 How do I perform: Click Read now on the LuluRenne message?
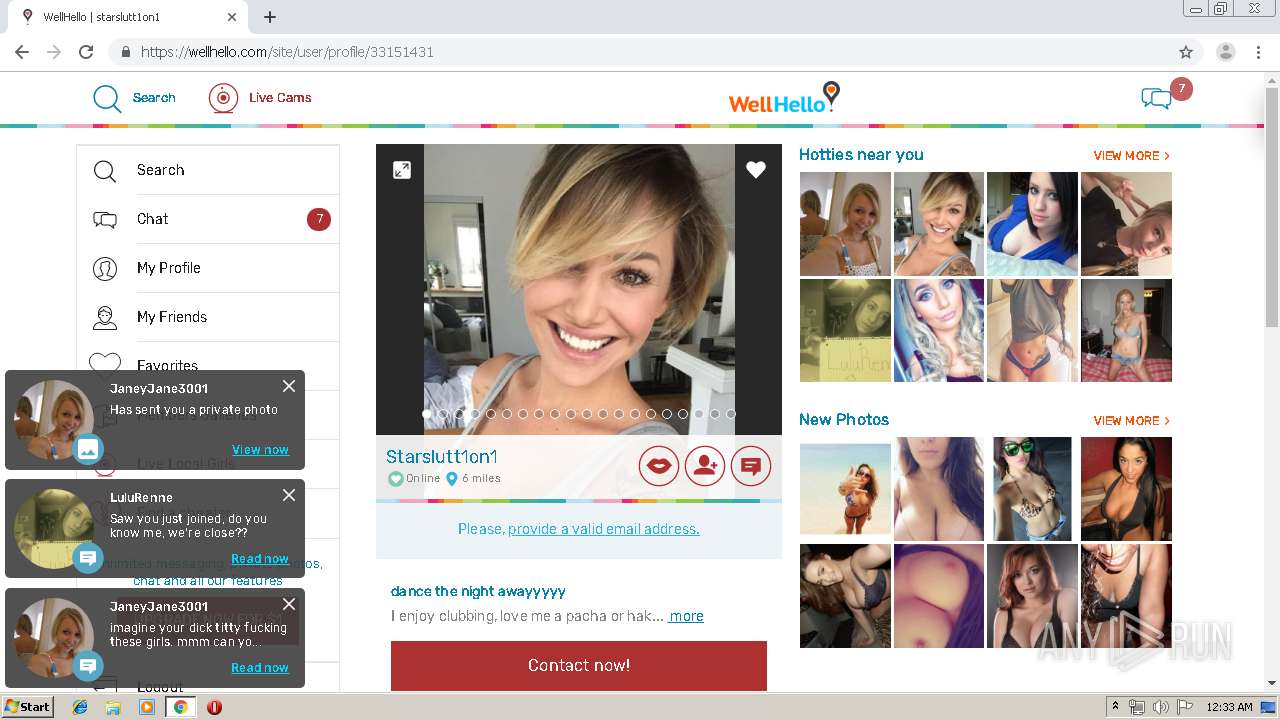coord(260,559)
